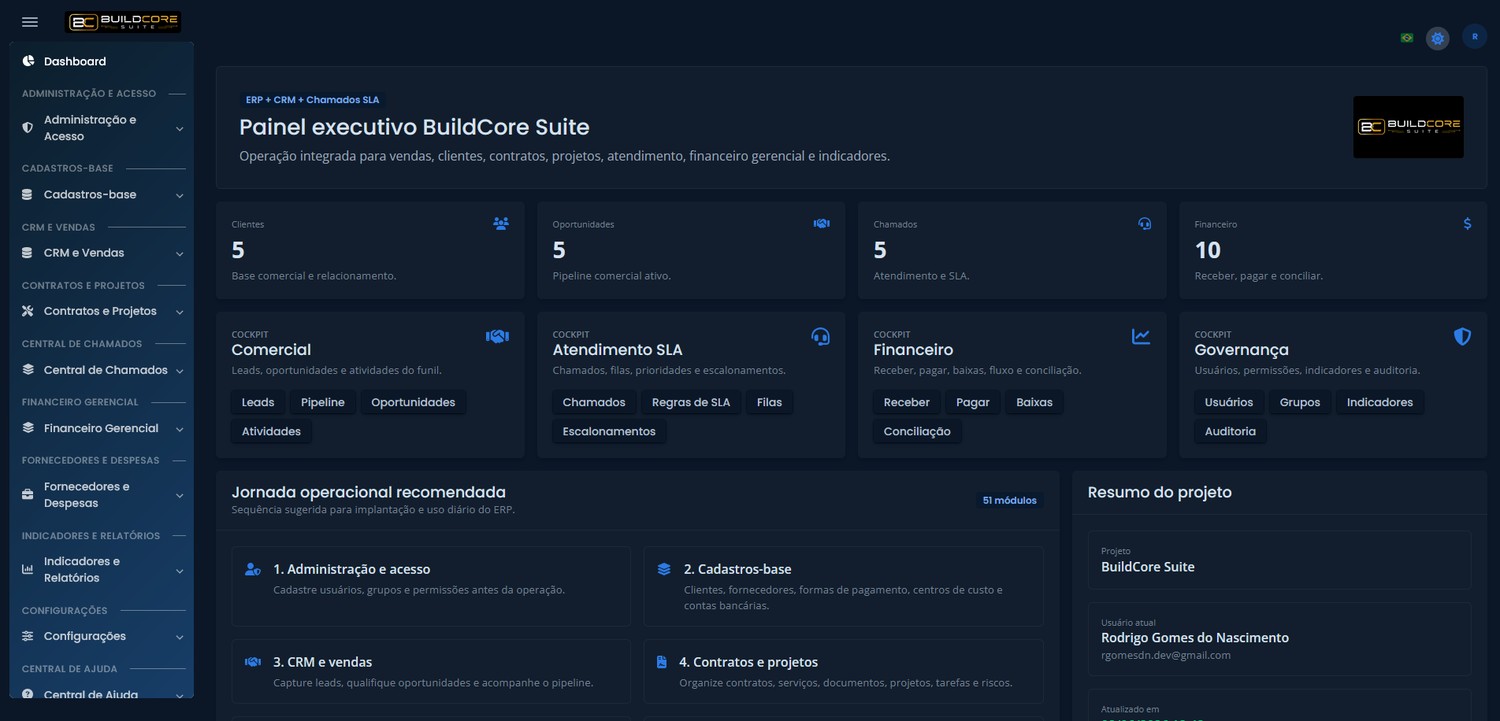The image size is (1500, 721).
Task: Open the Pagar button
Action: [973, 402]
